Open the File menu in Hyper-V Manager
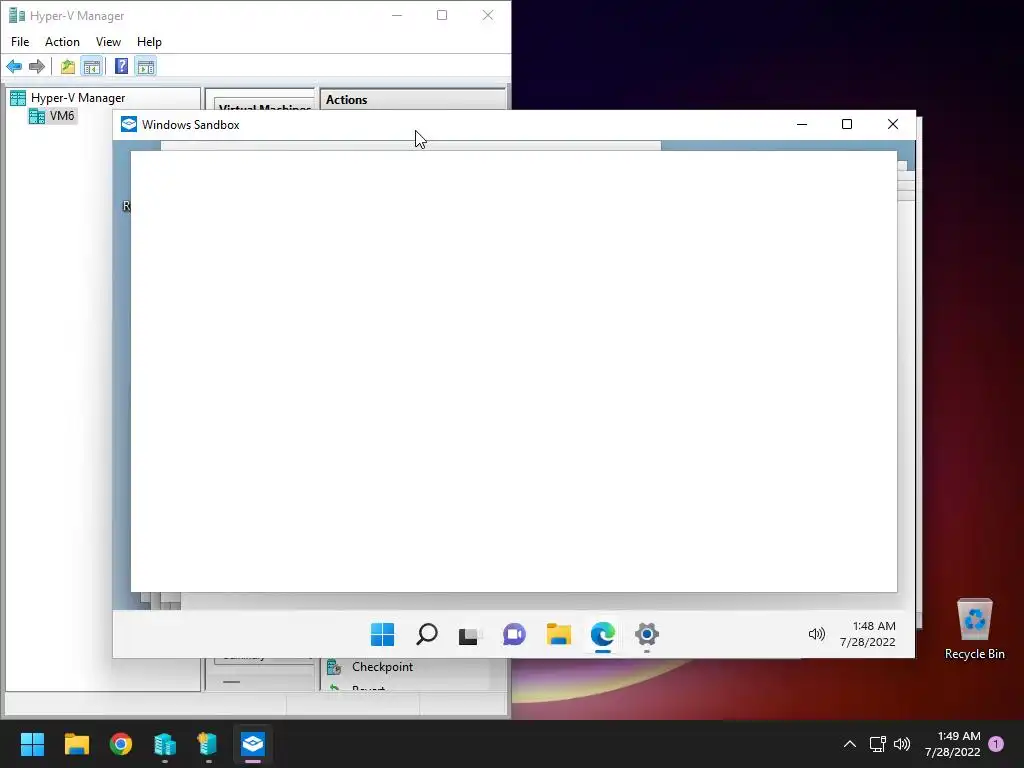1024x768 pixels. [x=20, y=42]
